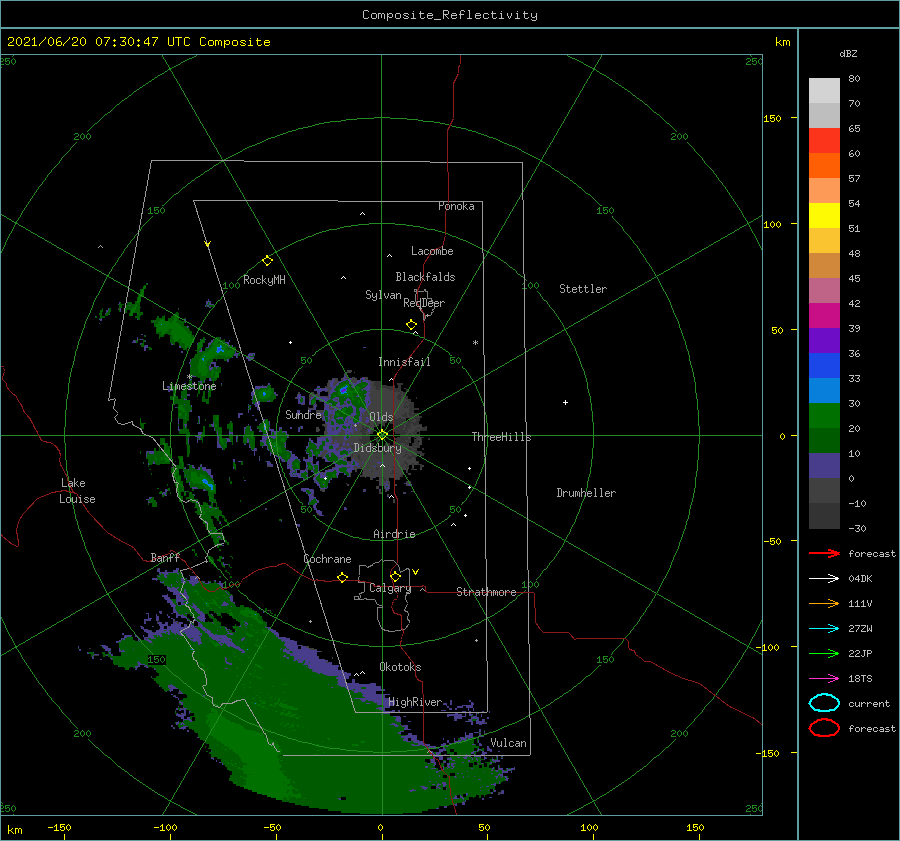Click the current legend label text

(869, 703)
